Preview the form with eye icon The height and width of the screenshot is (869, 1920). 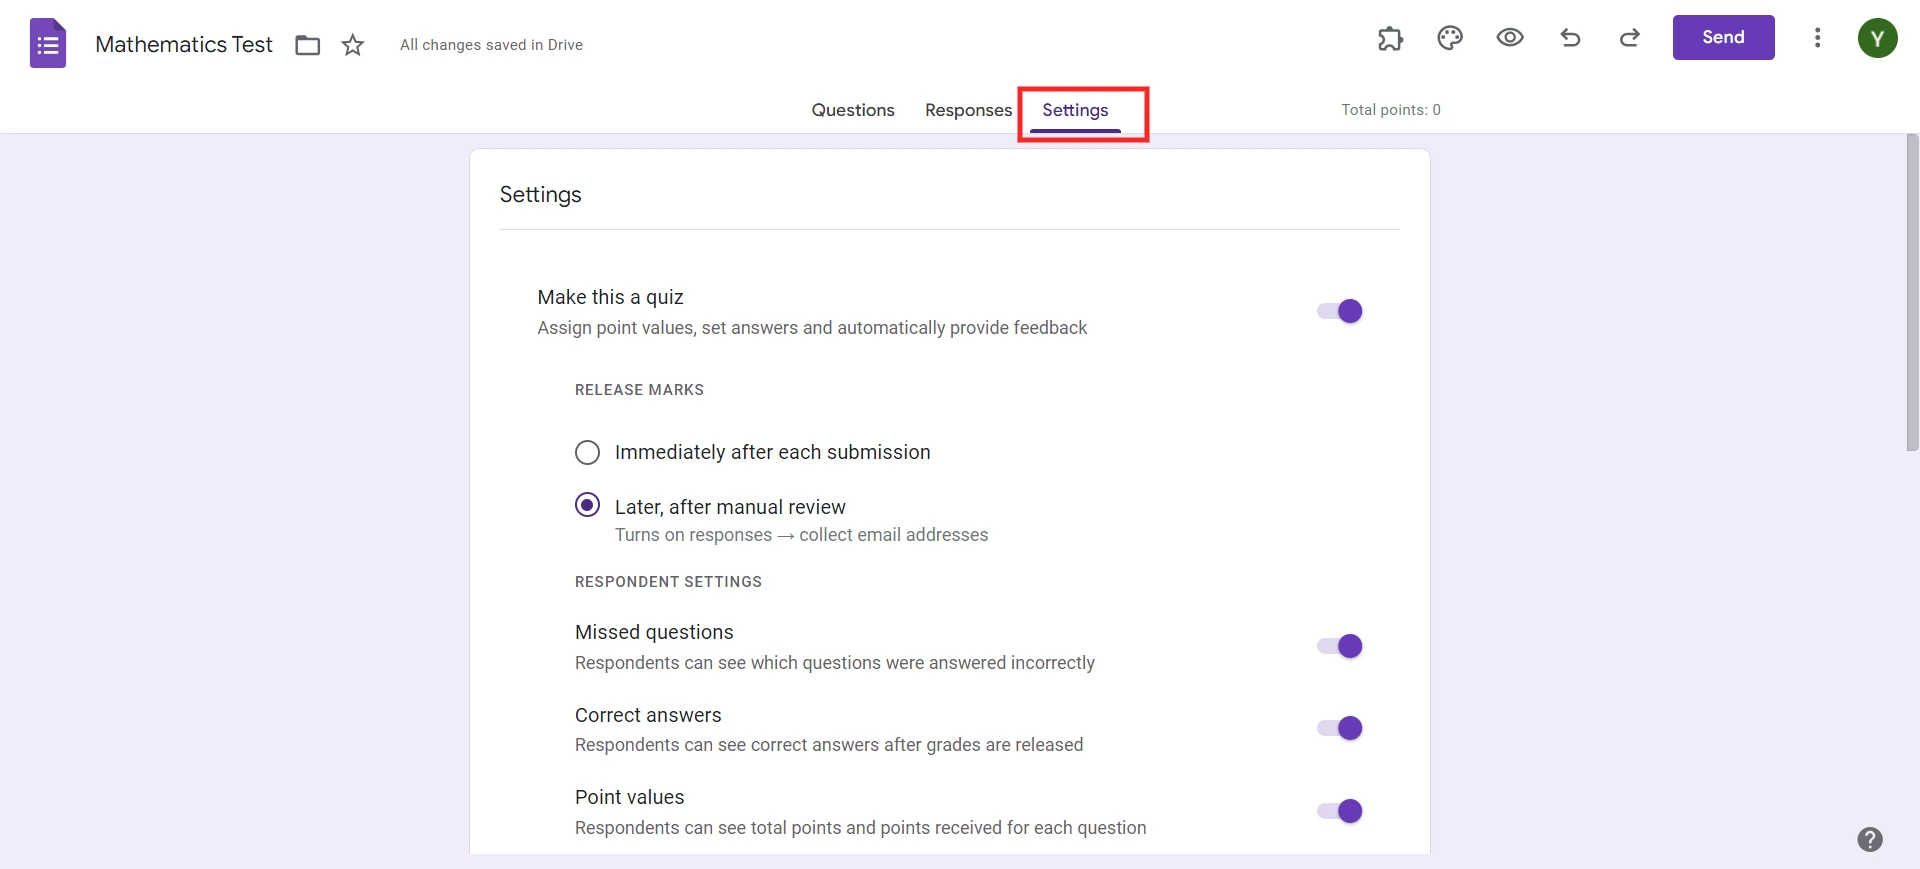[1510, 38]
